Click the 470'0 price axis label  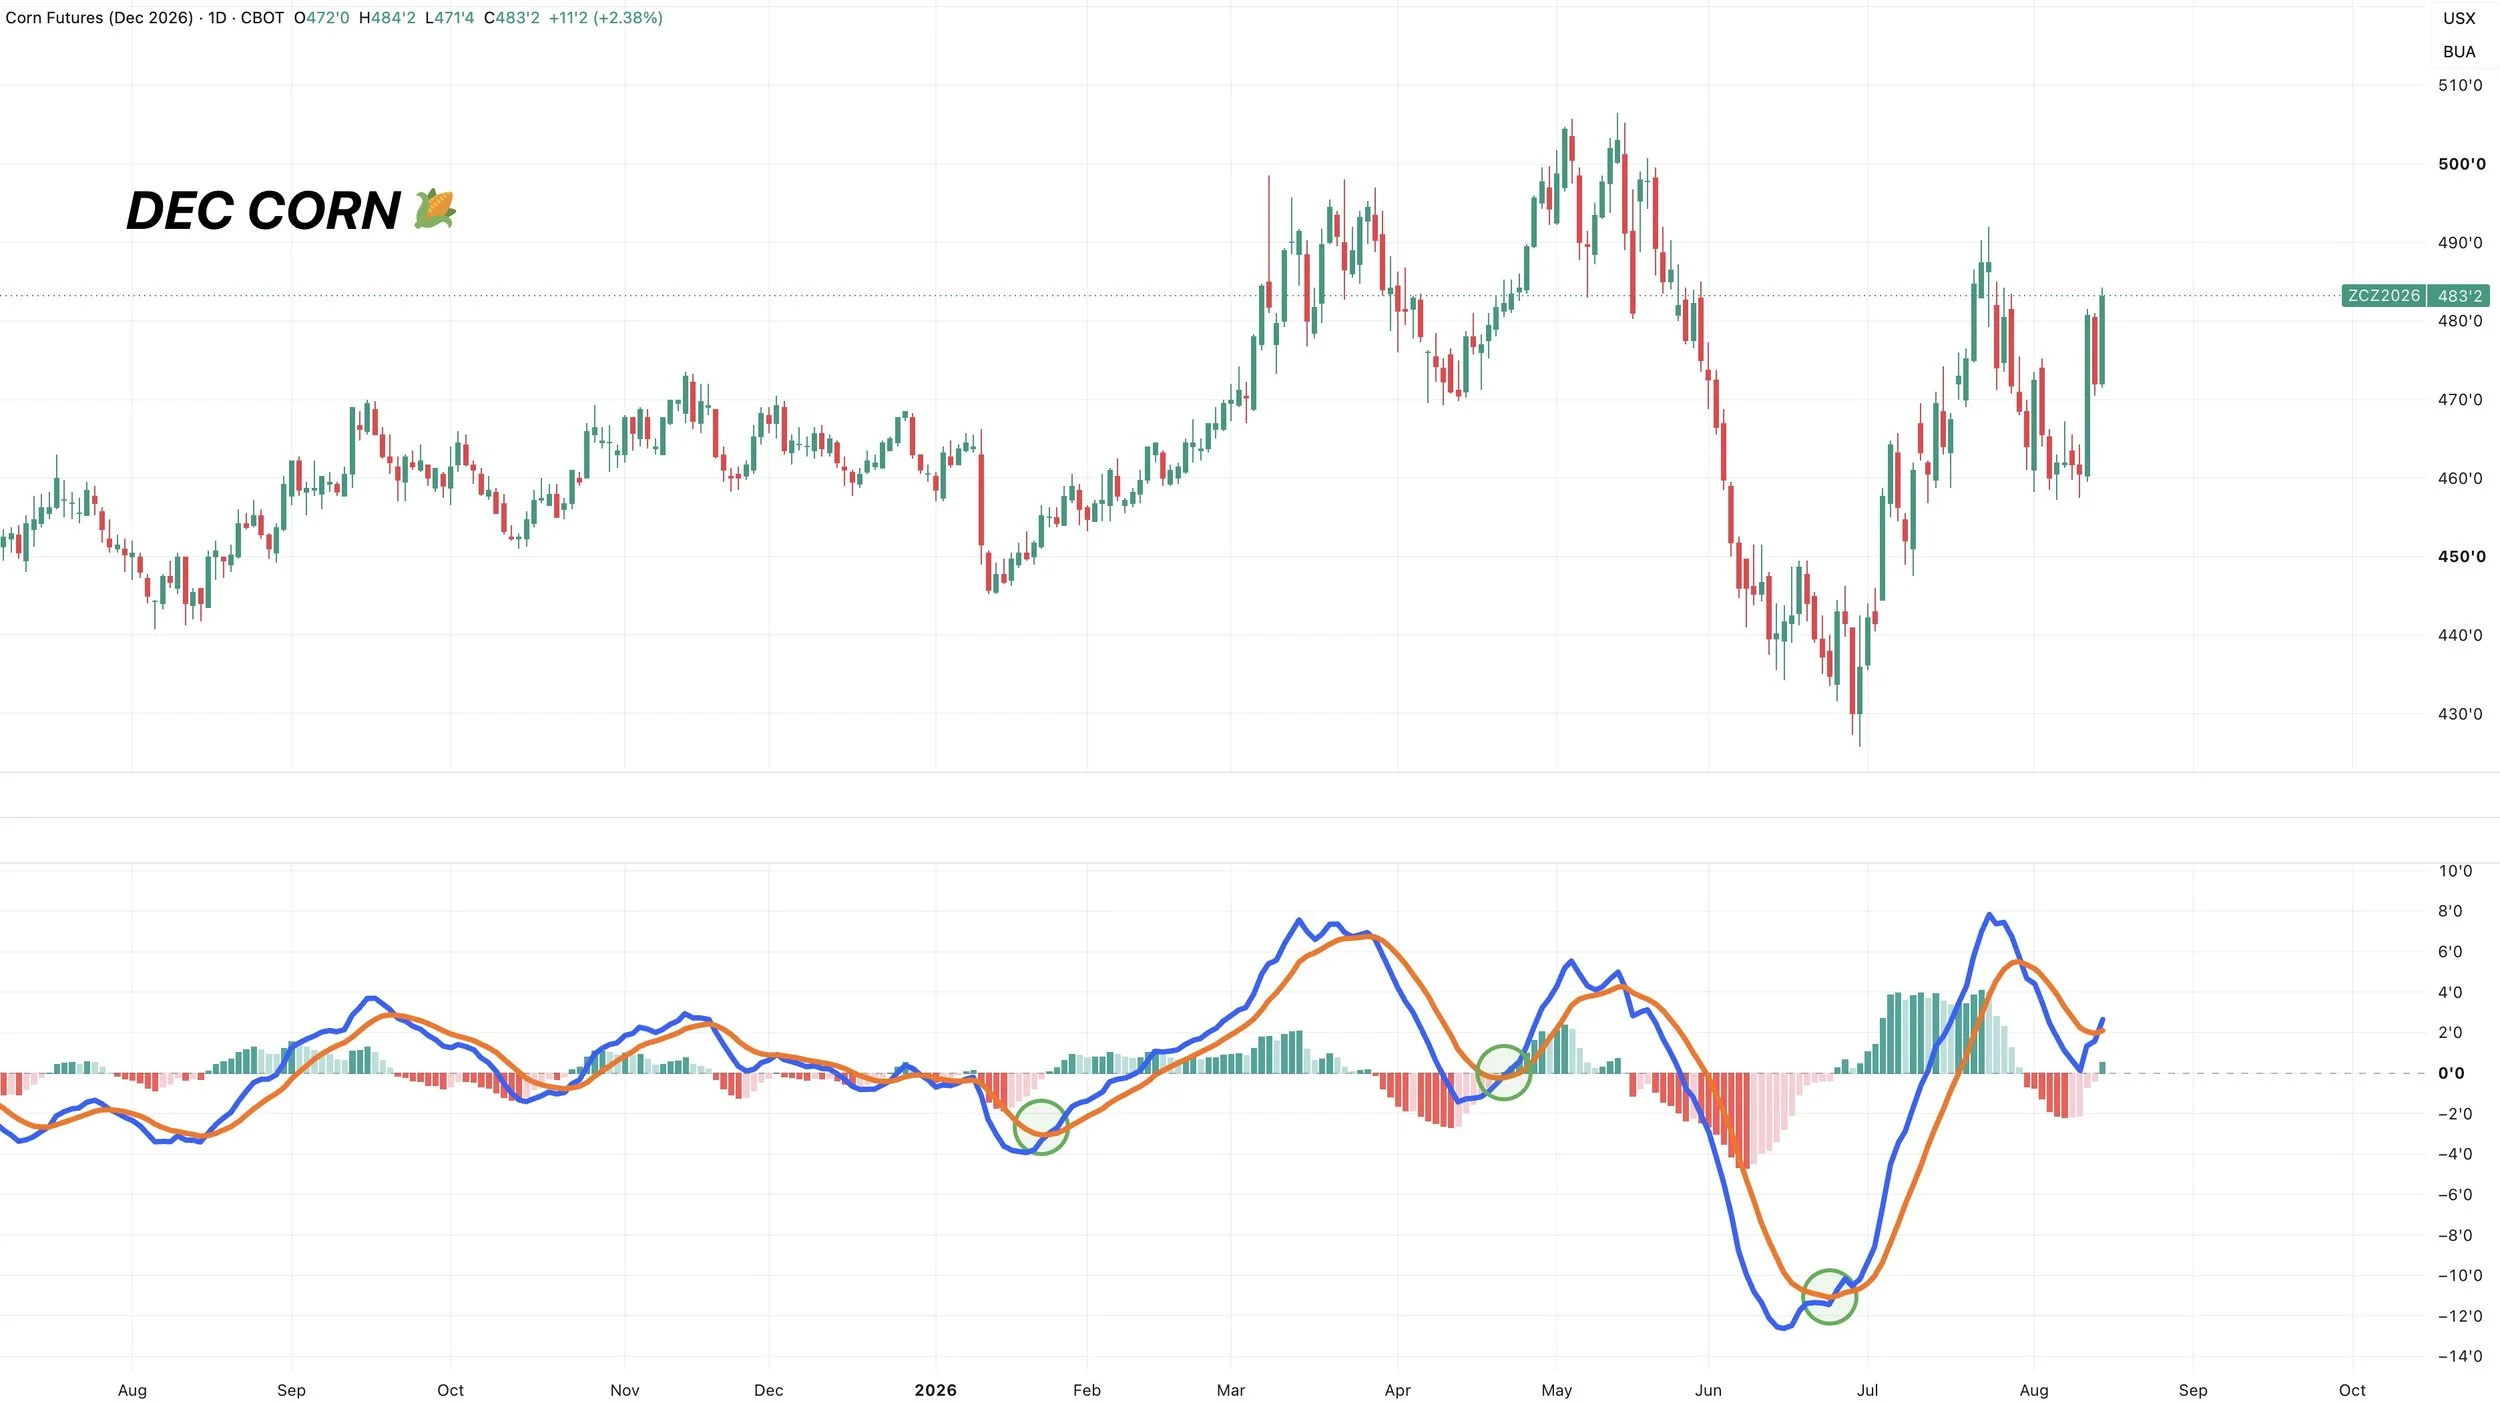(x=2459, y=400)
